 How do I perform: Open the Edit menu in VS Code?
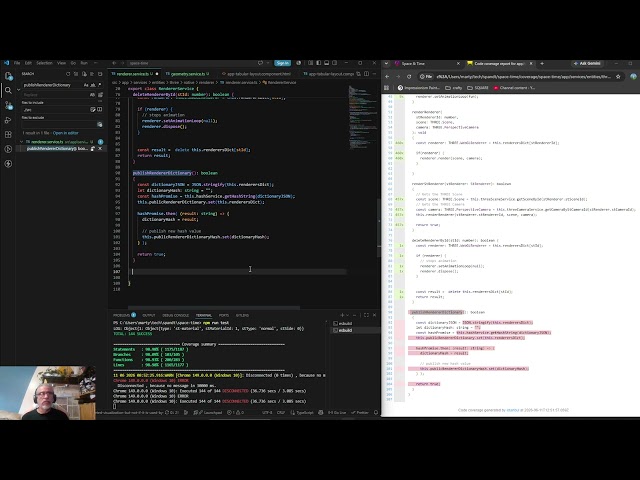click(x=28, y=63)
